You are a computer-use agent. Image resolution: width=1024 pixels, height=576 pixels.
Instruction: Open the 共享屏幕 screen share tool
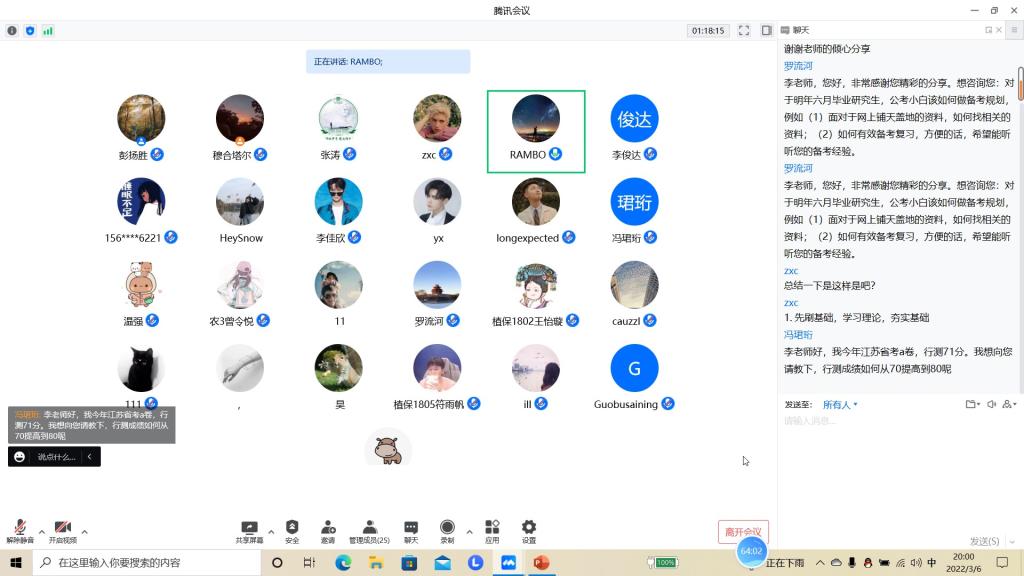pyautogui.click(x=250, y=531)
